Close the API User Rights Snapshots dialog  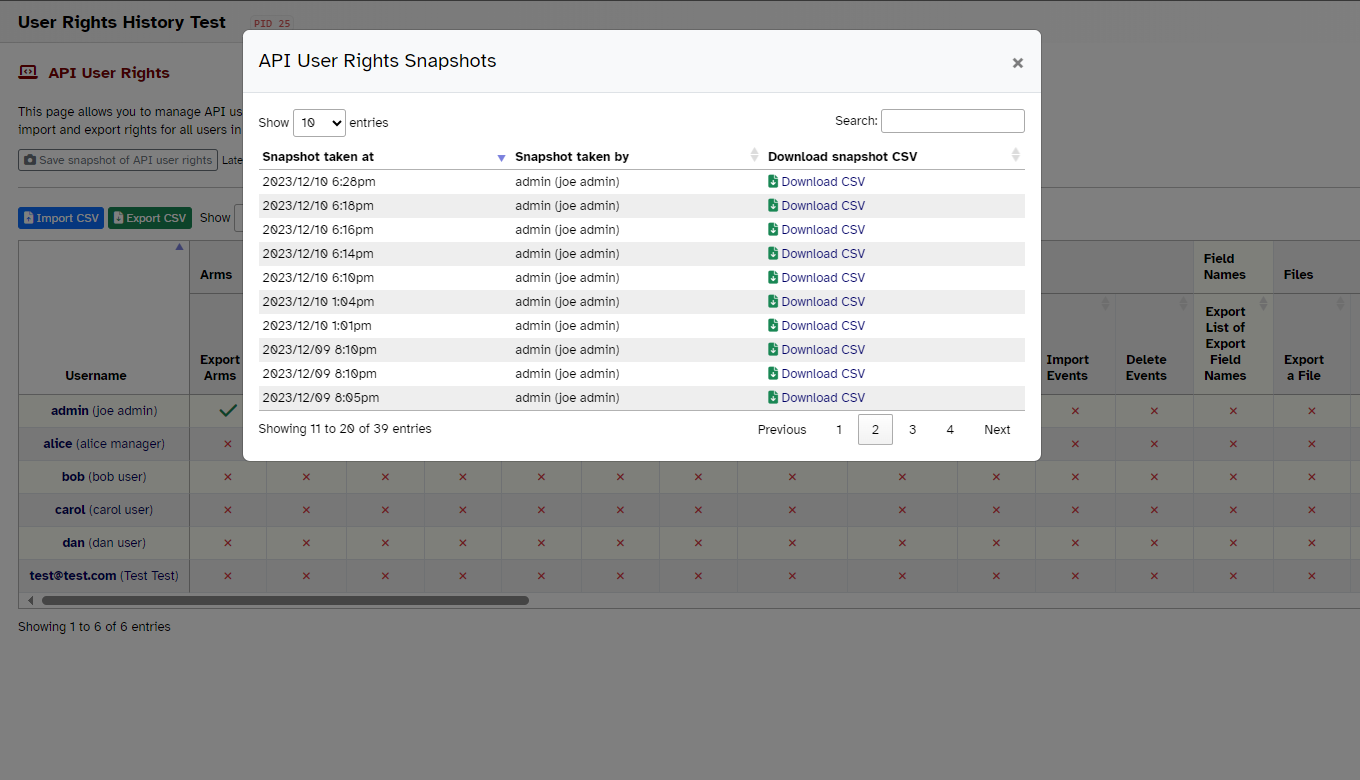tap(1017, 63)
